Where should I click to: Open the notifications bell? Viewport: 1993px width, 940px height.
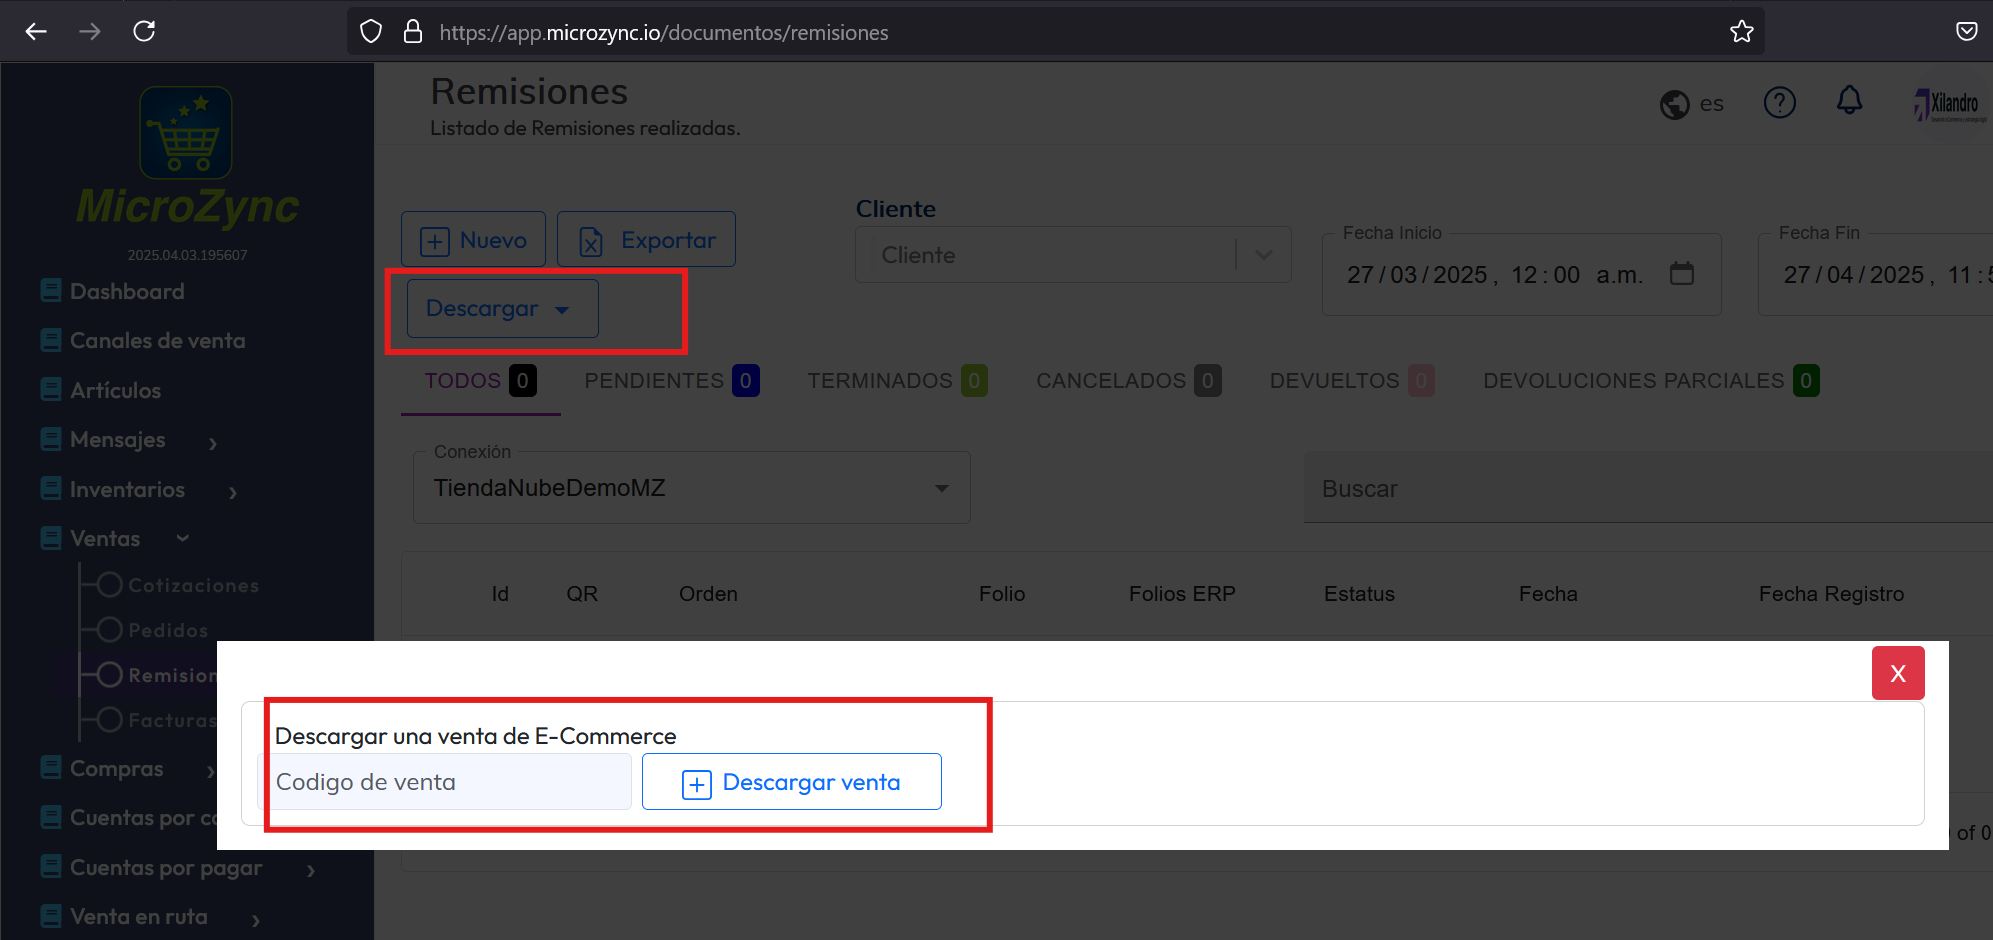(1849, 101)
